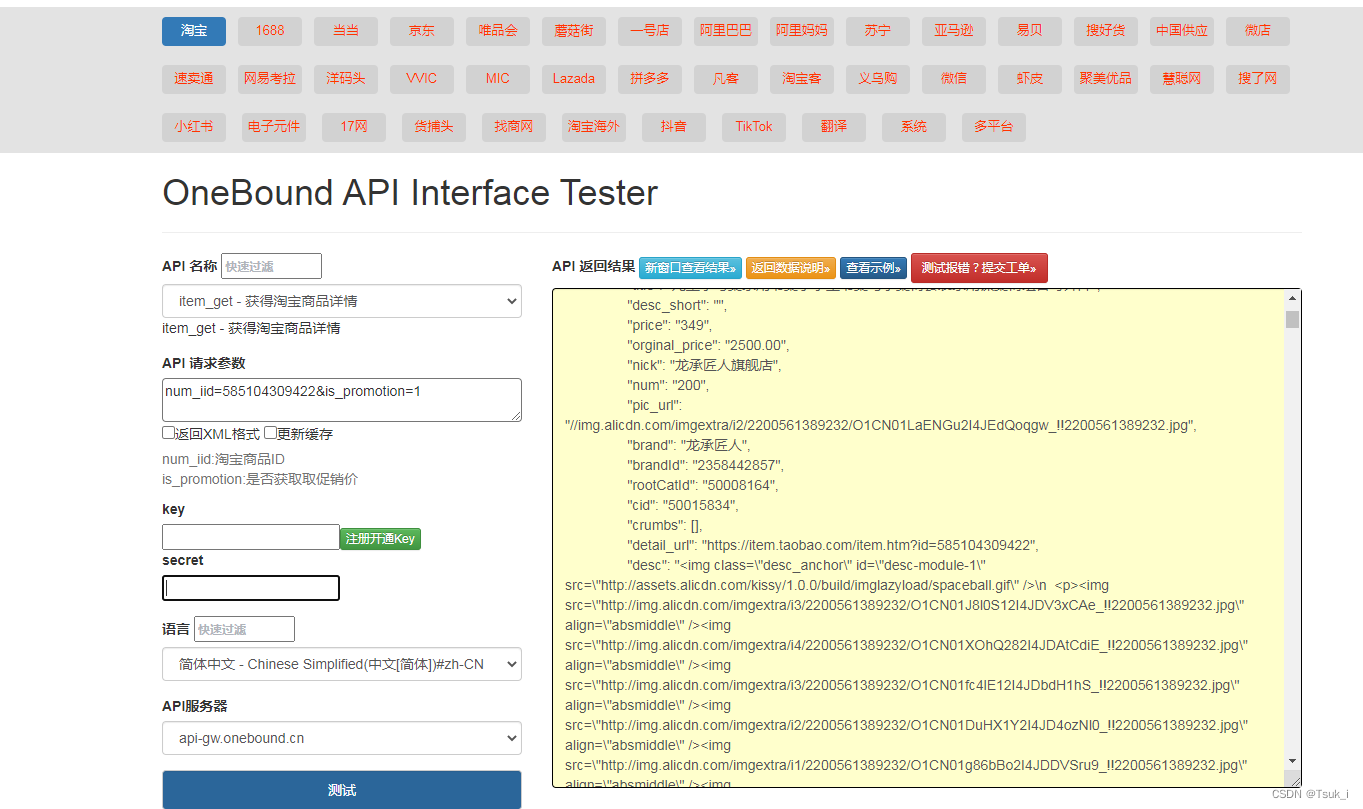This screenshot has height=809, width=1363.
Task: Open results via 新窗口查看结果 button
Action: point(690,268)
